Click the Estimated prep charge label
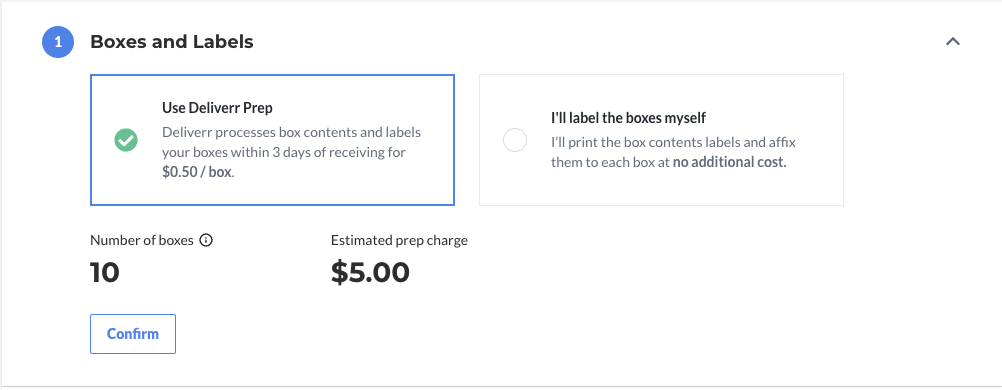The image size is (1002, 390). pos(399,240)
